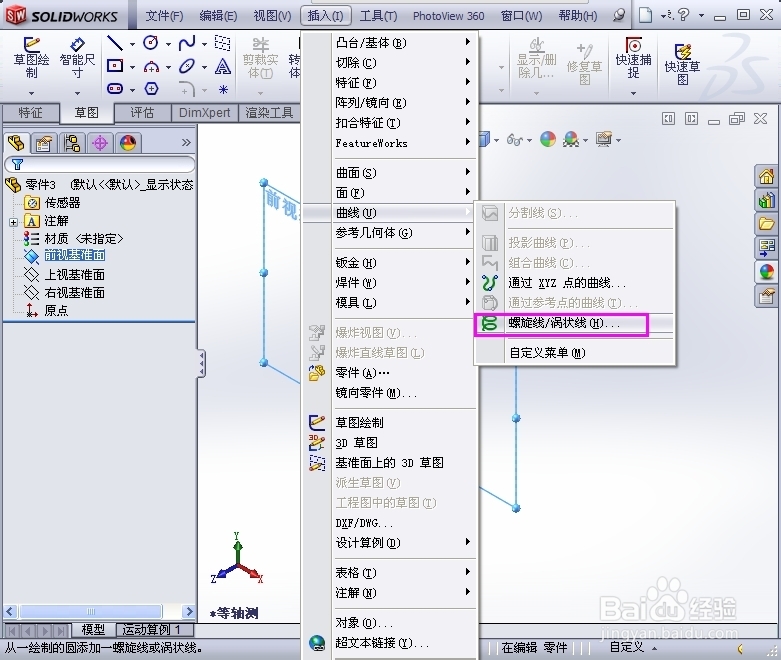This screenshot has width=781, height=660.
Task: Open the Smart Dimension dropdown arrow
Action: point(77,93)
